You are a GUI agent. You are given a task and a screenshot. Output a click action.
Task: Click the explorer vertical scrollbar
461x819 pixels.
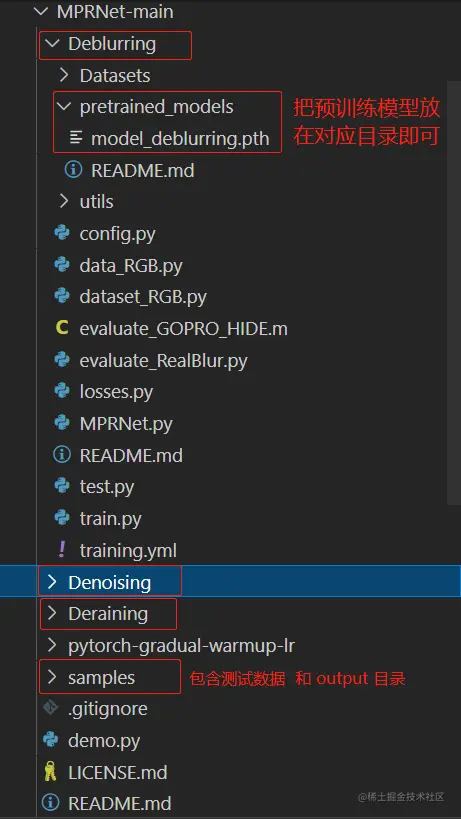454,292
